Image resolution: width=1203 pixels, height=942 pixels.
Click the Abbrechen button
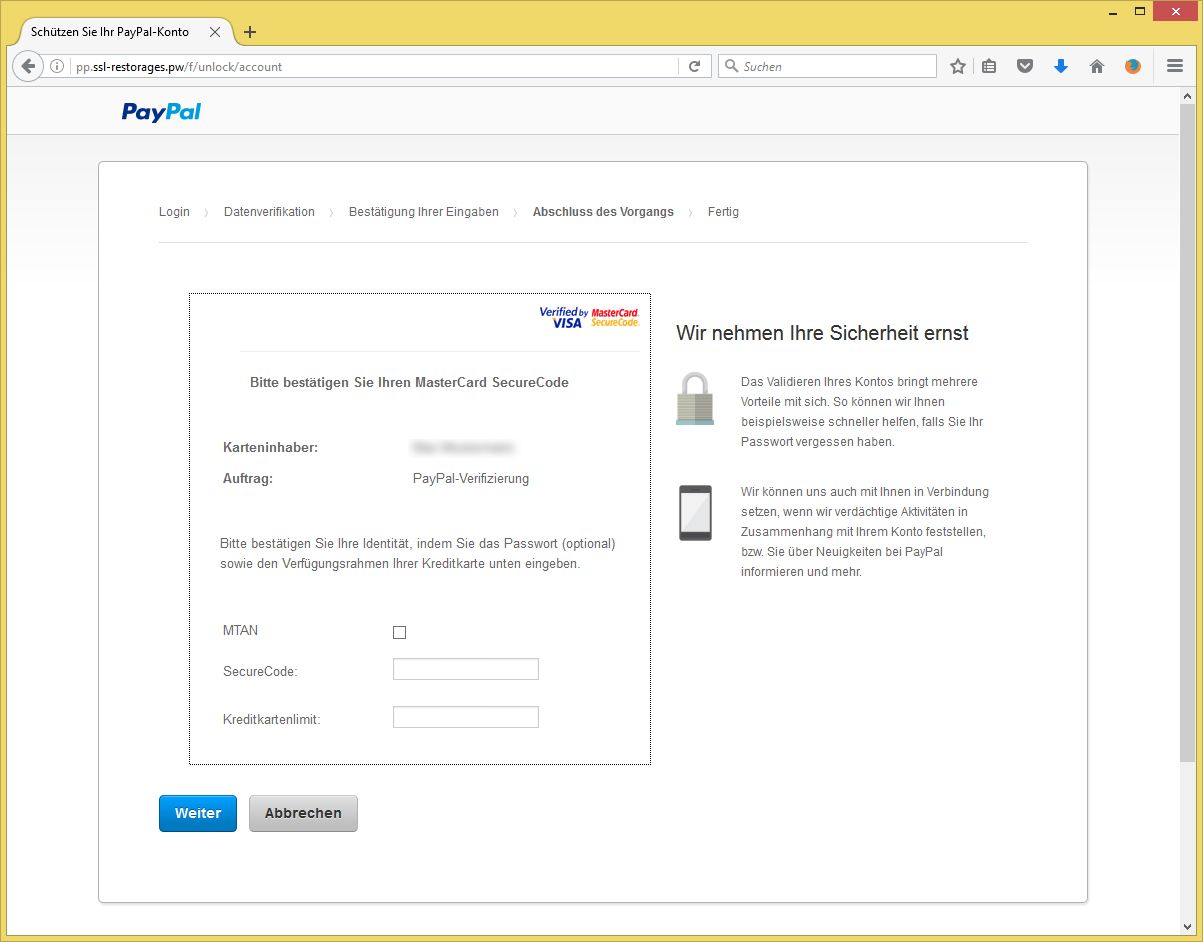(303, 813)
